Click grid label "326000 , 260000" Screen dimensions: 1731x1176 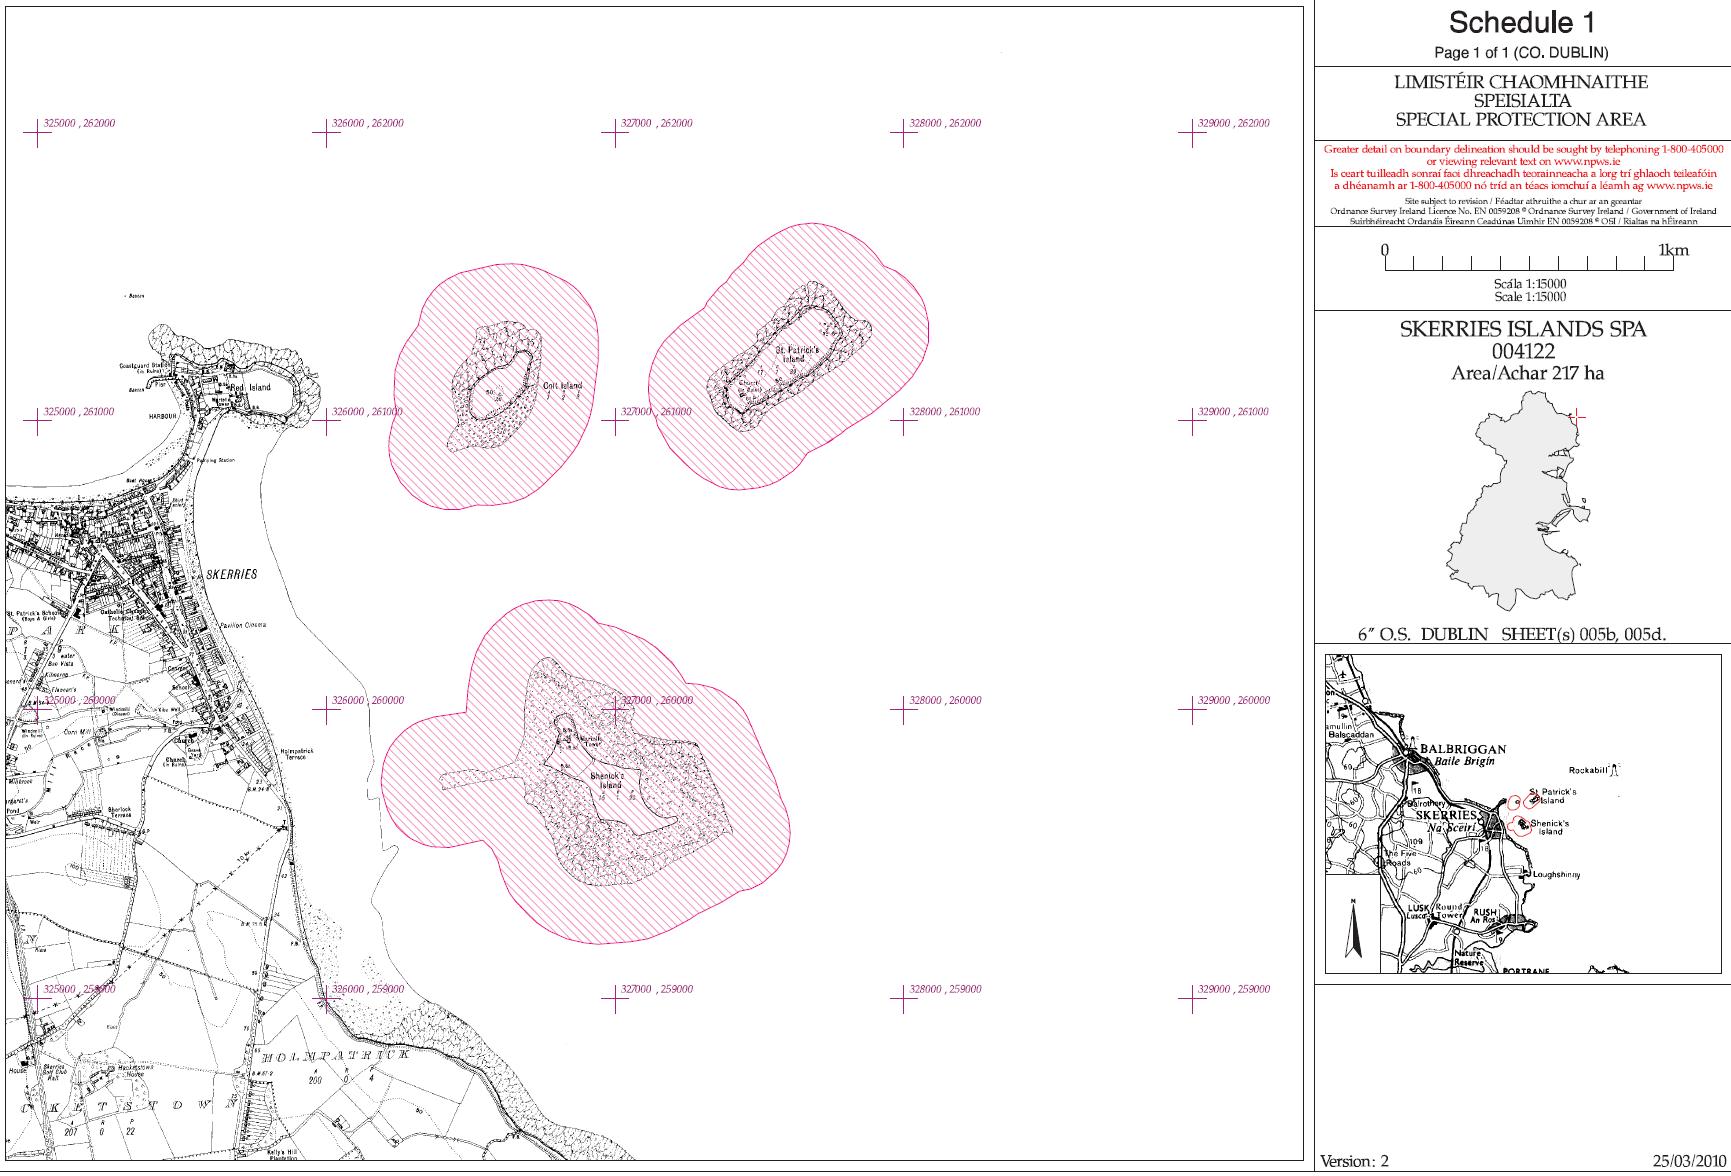click(x=369, y=701)
